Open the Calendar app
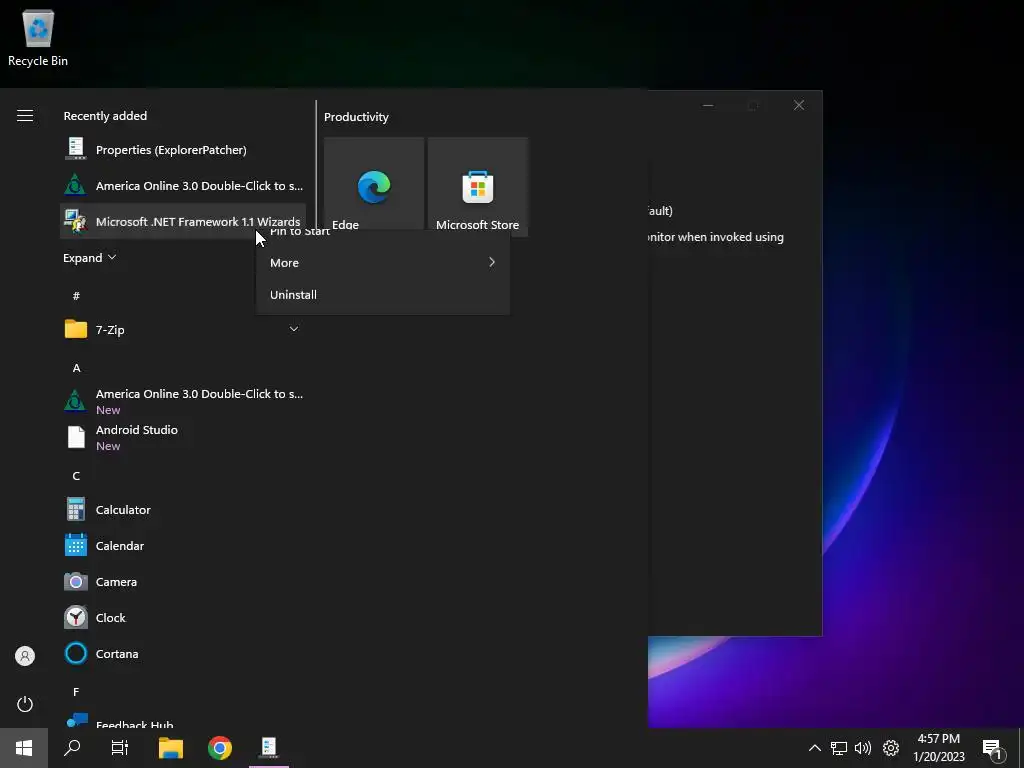Image resolution: width=1024 pixels, height=768 pixels. click(x=183, y=545)
